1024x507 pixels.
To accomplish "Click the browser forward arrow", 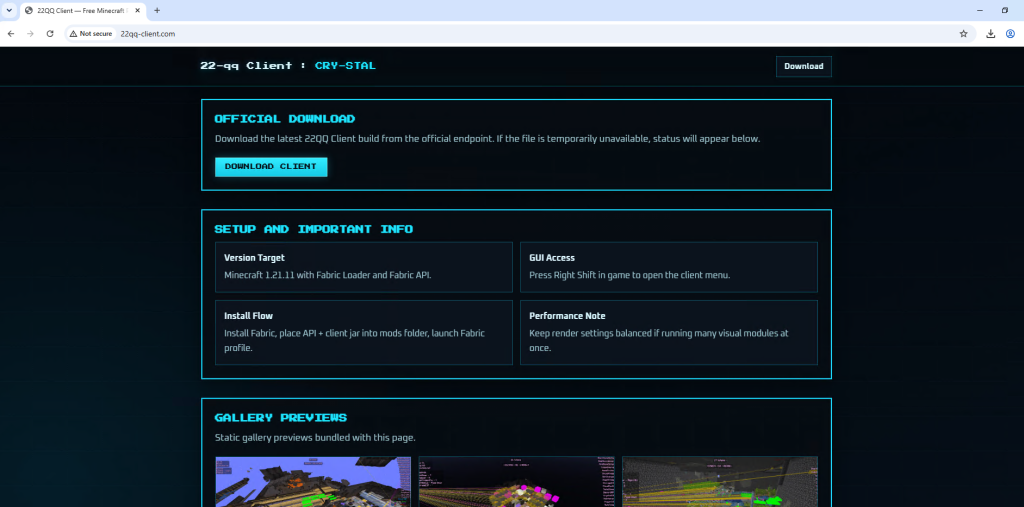I will tap(30, 33).
